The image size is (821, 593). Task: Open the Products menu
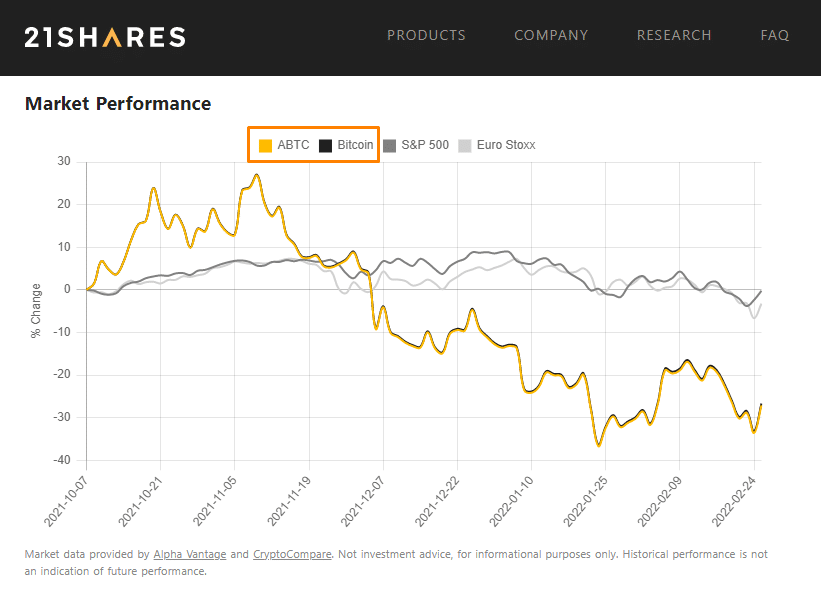(426, 35)
